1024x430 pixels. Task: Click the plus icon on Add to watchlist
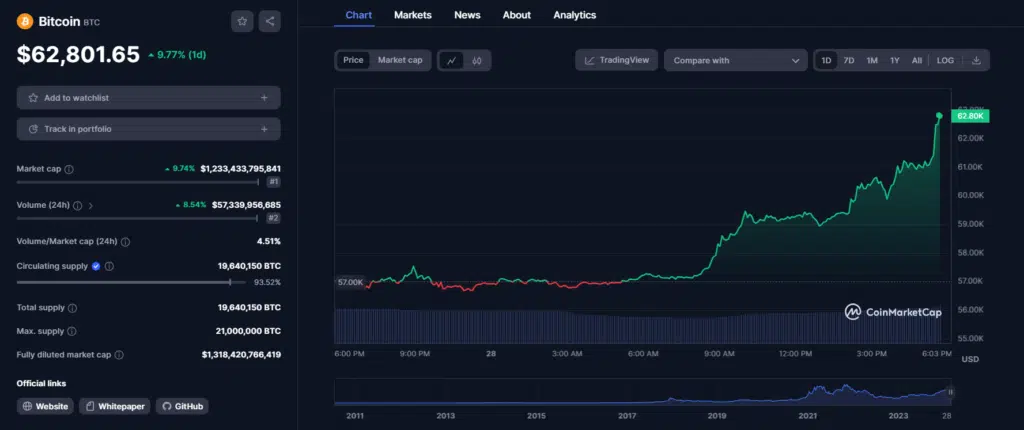[264, 97]
